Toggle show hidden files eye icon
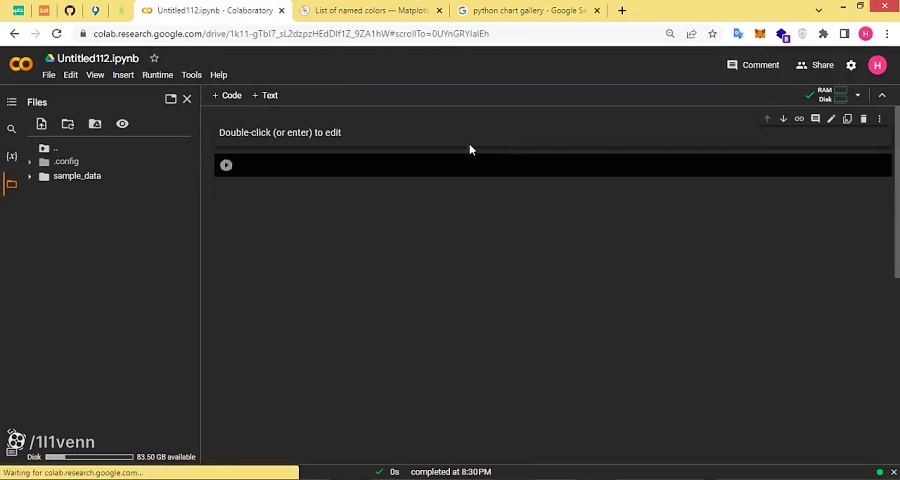 coord(122,124)
